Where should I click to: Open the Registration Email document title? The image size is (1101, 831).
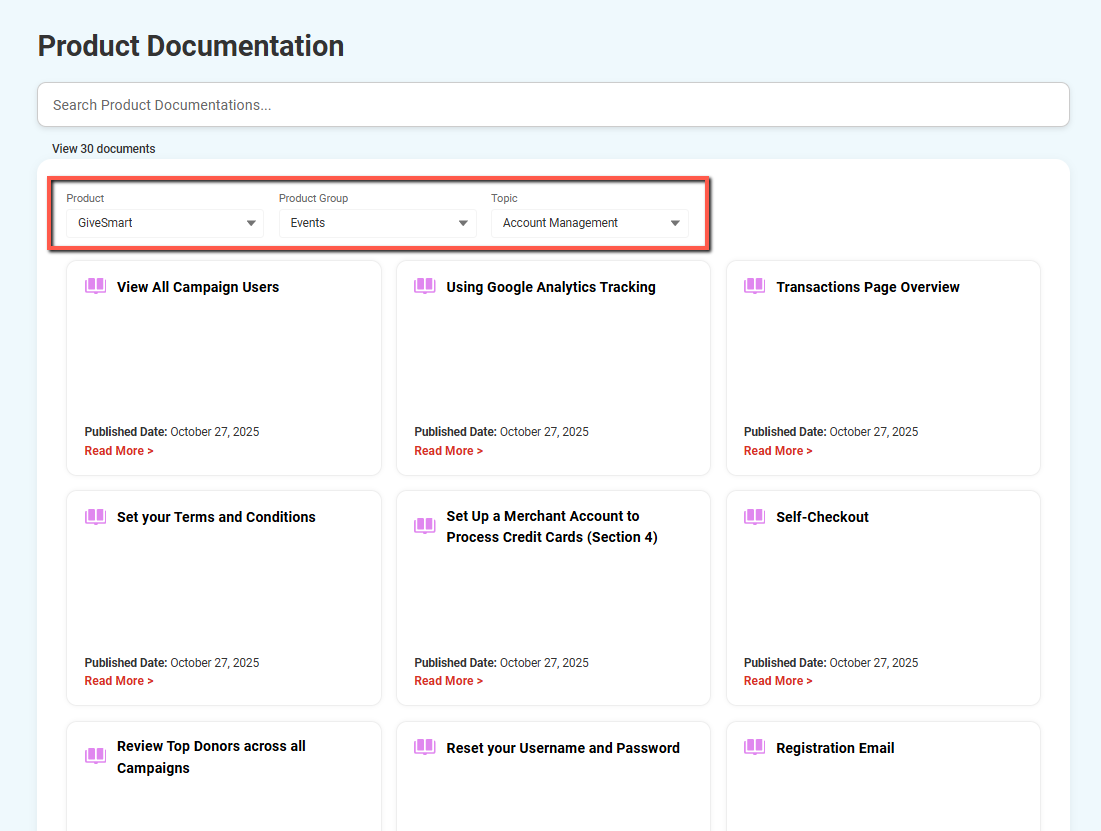(x=835, y=748)
